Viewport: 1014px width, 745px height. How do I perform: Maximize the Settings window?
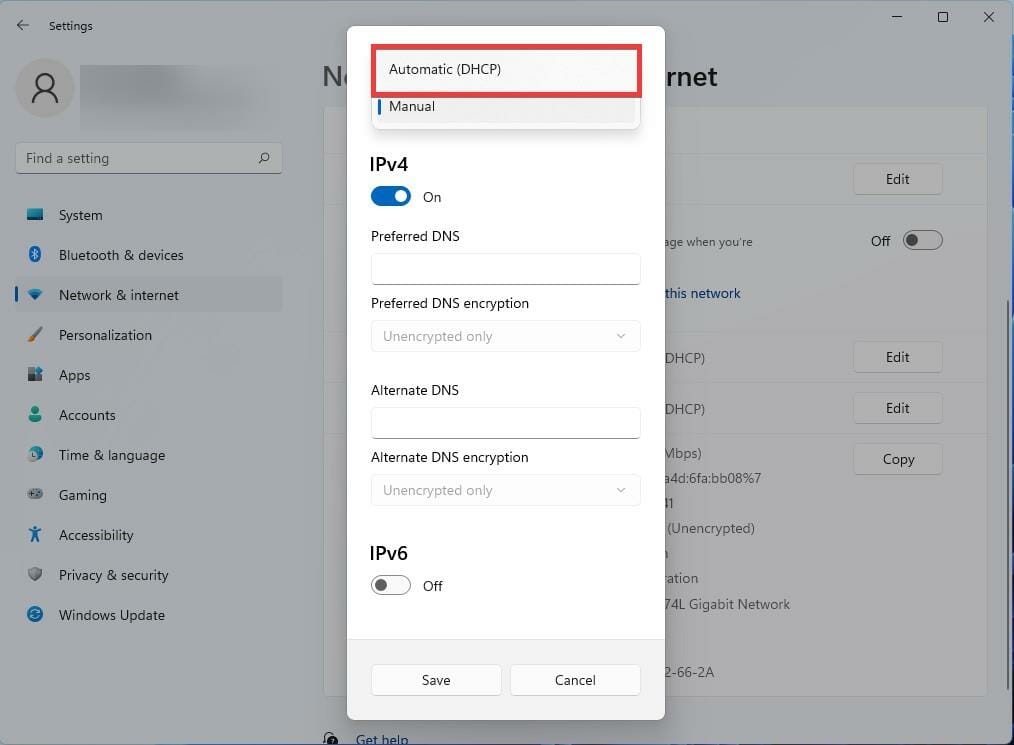[x=943, y=17]
